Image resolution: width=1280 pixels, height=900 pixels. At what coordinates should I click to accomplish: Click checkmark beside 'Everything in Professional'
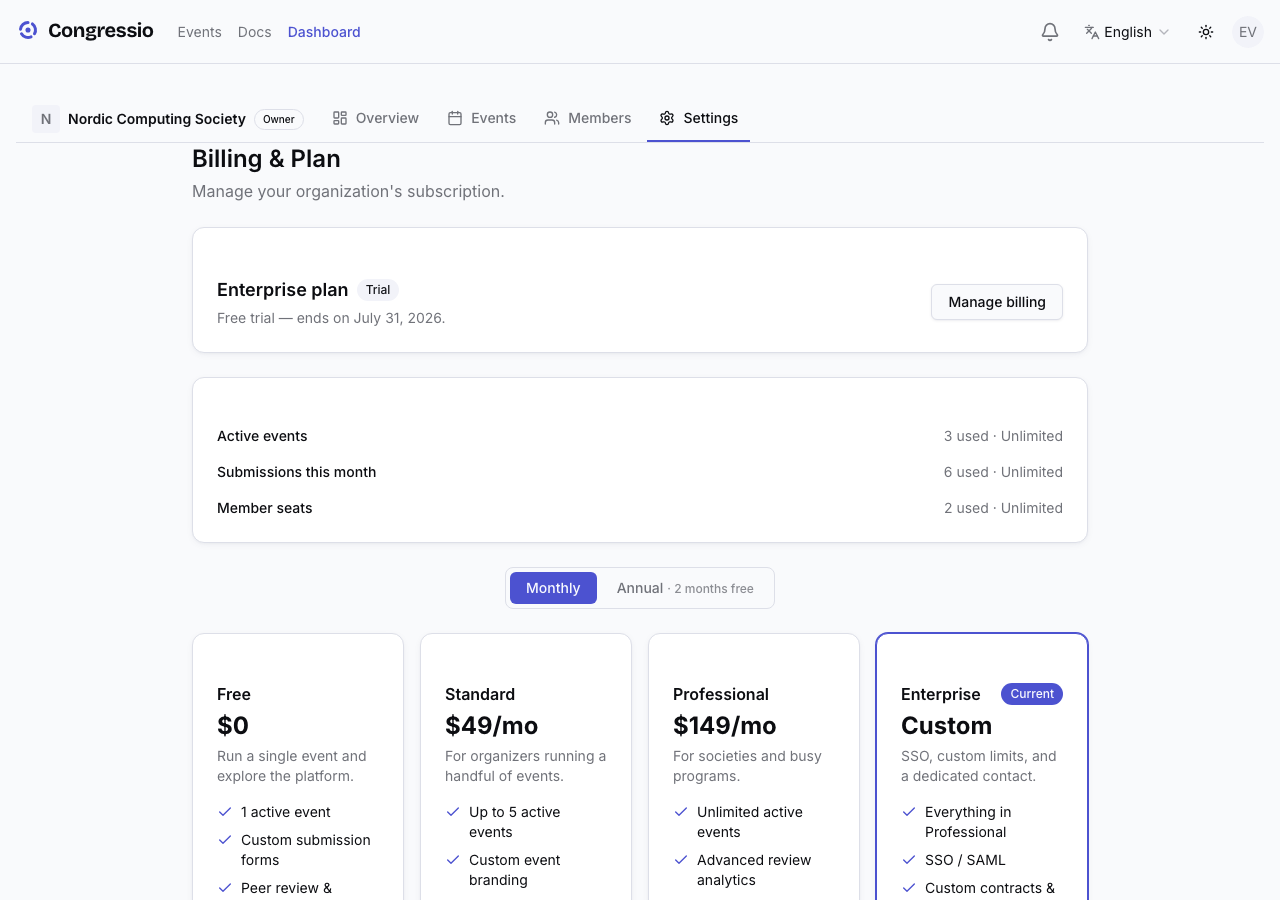point(909,812)
